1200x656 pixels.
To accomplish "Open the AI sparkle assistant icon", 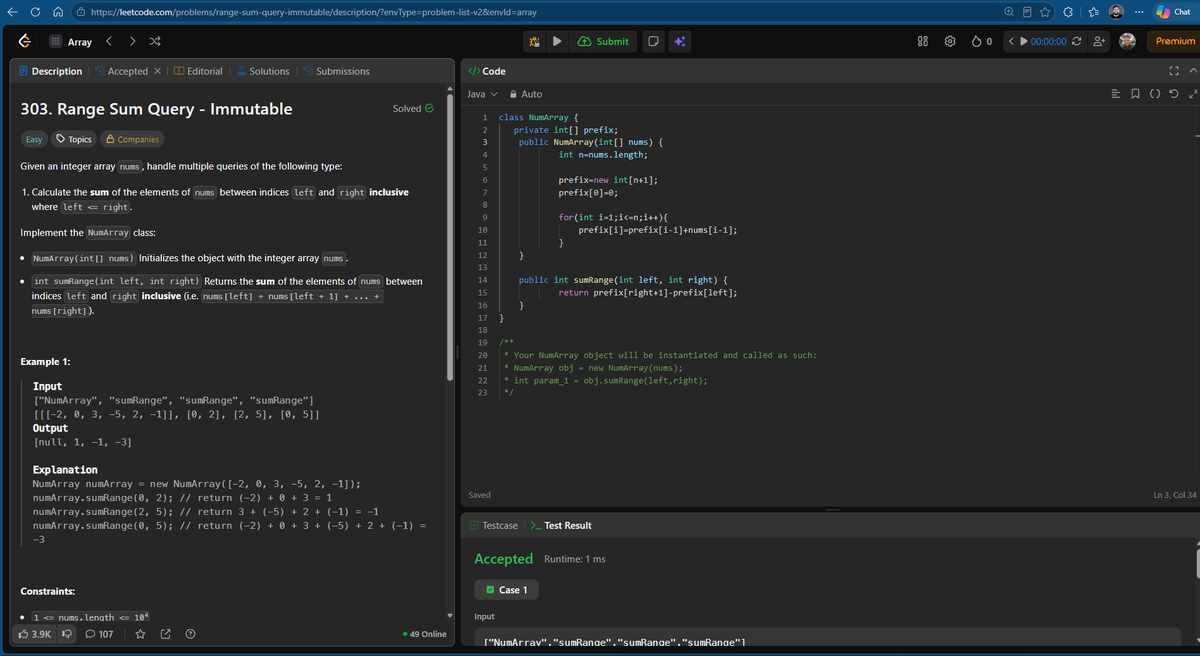I will click(678, 42).
